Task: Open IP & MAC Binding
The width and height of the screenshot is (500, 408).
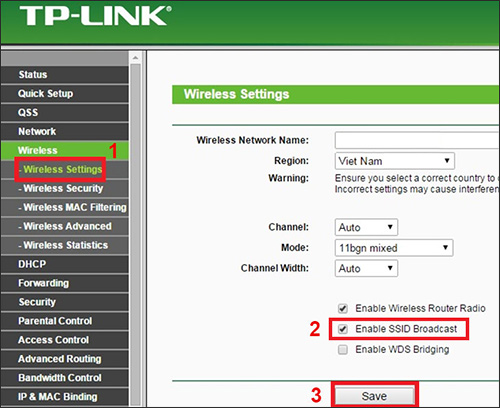Action: tap(64, 397)
